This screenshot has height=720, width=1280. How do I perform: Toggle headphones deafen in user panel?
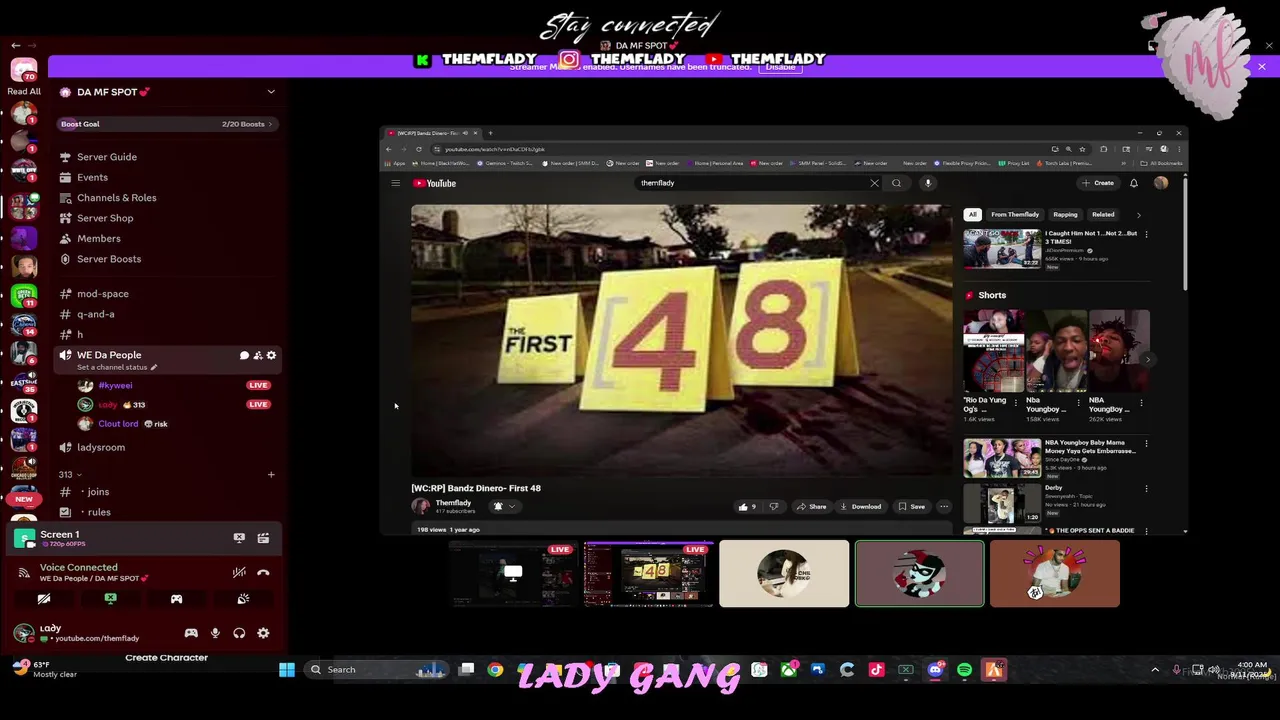pyautogui.click(x=239, y=633)
